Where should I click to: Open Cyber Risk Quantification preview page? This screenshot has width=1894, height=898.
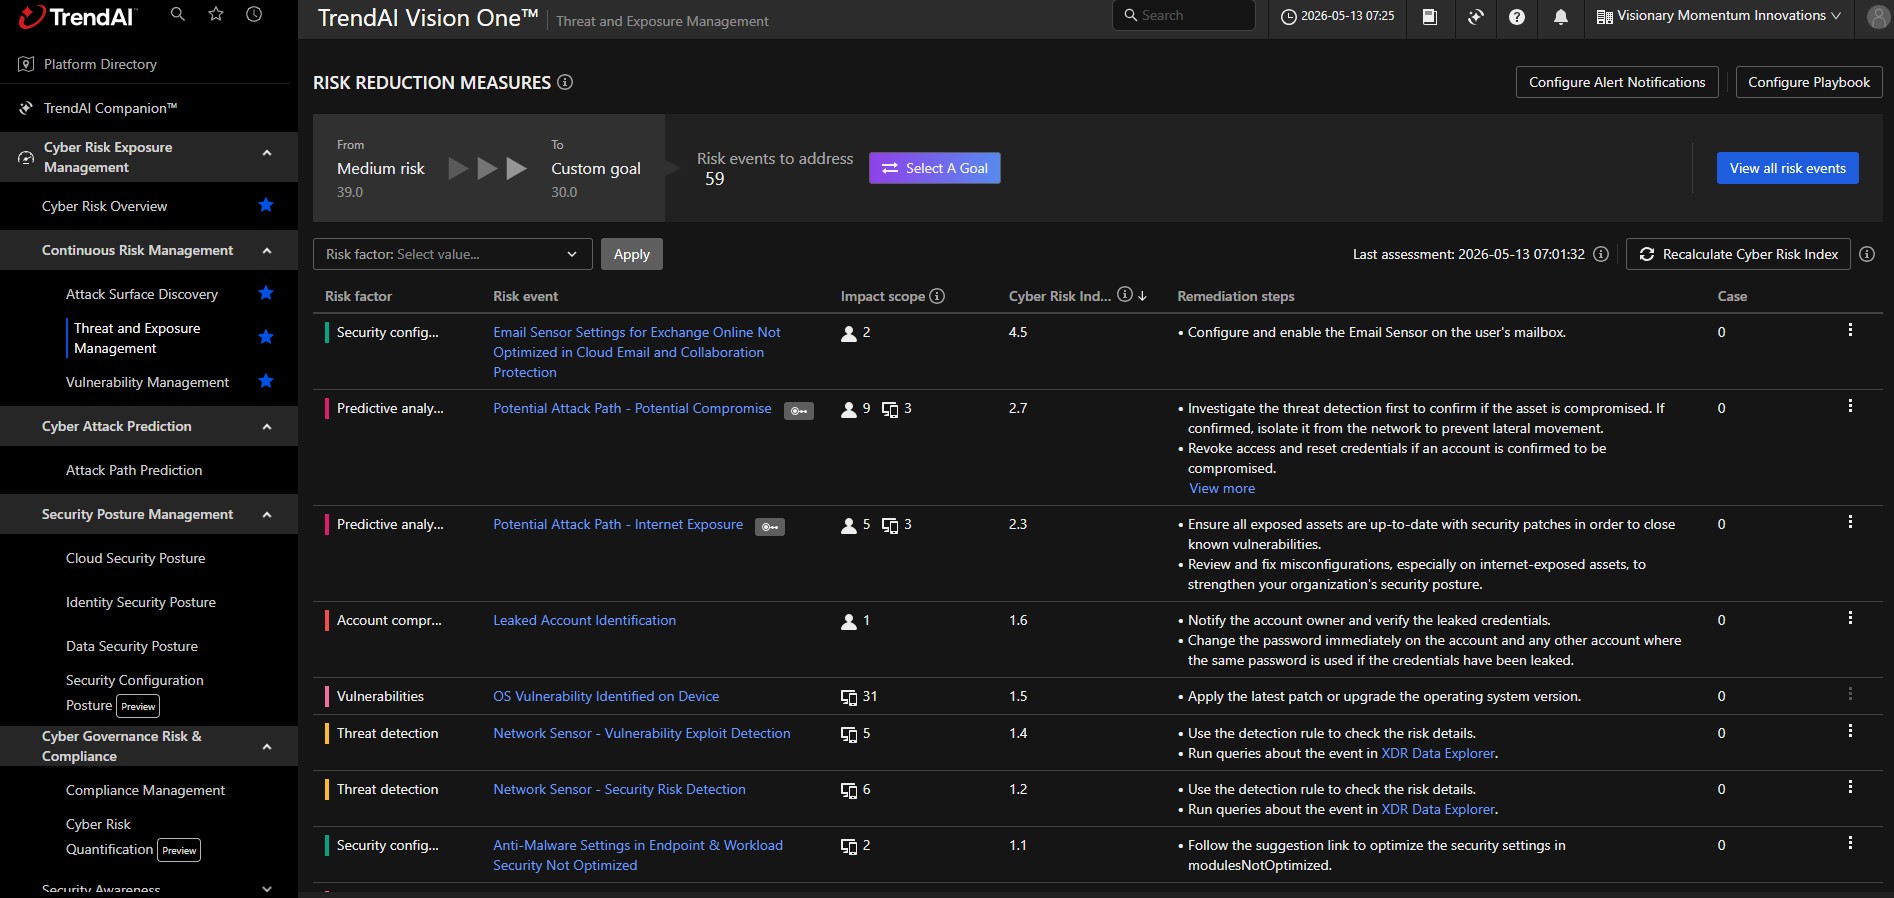(x=133, y=837)
